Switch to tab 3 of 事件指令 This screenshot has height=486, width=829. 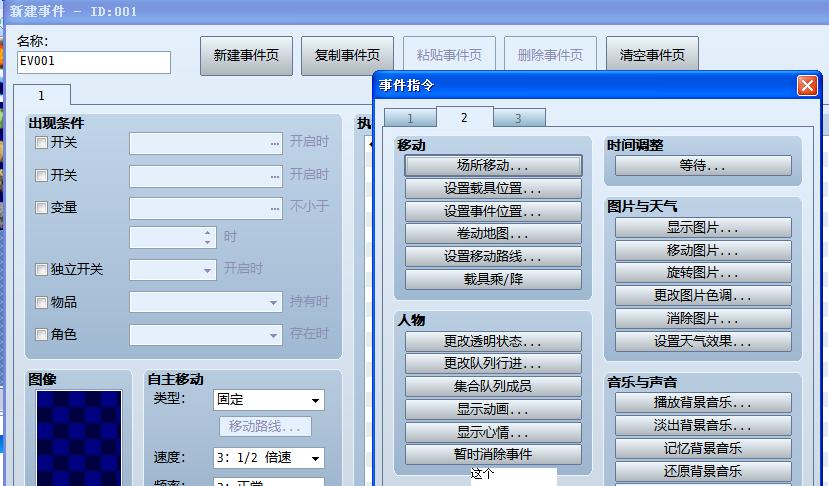[519, 118]
